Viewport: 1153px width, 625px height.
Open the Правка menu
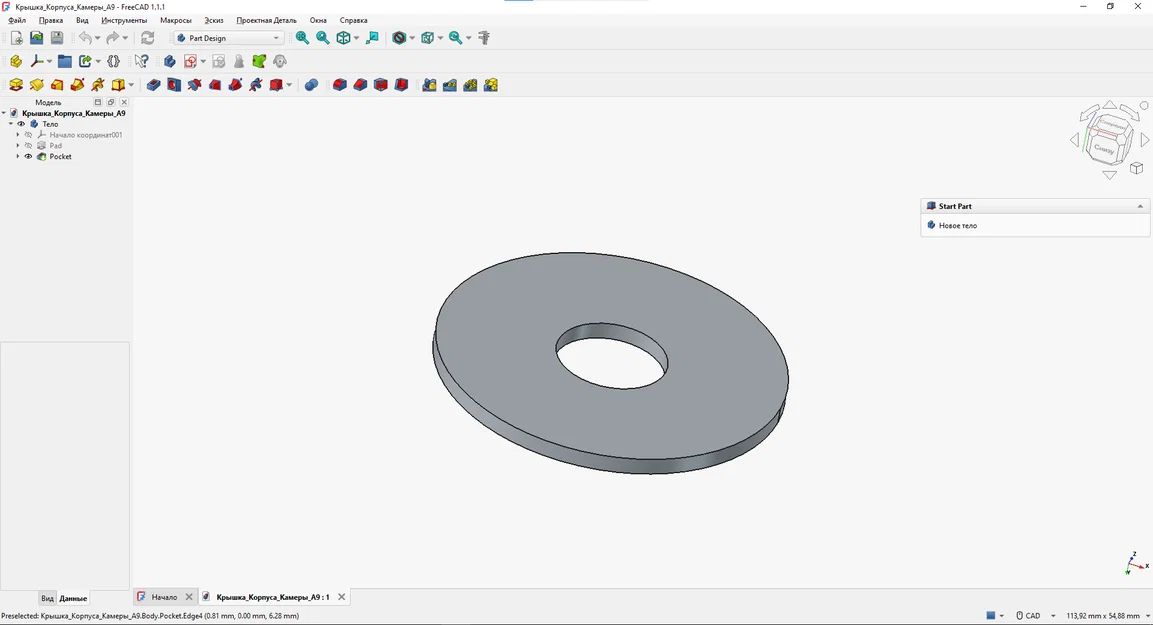[51, 21]
